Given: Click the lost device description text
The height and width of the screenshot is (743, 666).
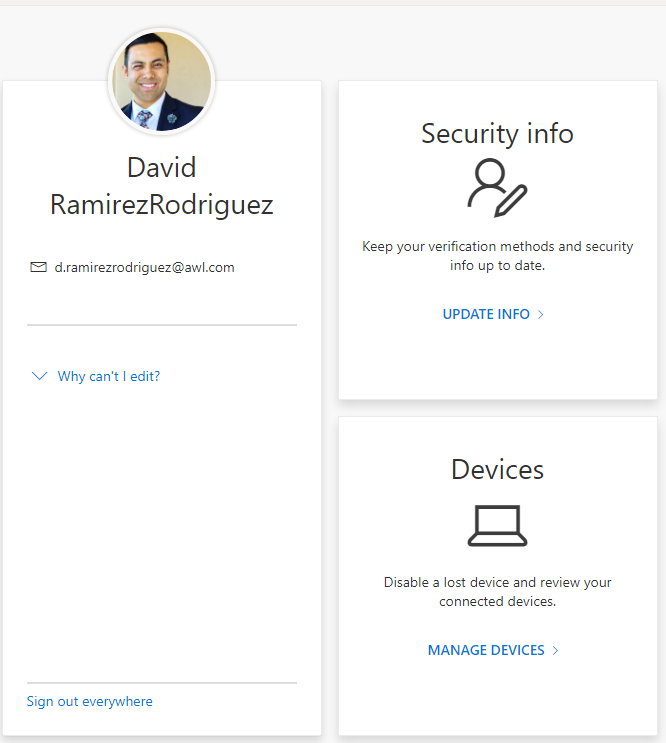Looking at the screenshot, I should tap(497, 592).
